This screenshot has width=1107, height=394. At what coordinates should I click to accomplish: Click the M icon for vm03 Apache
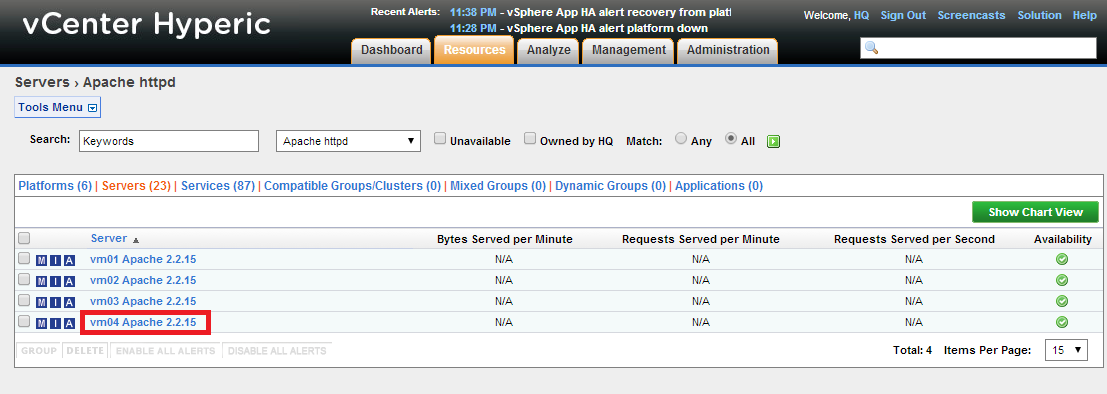(42, 302)
